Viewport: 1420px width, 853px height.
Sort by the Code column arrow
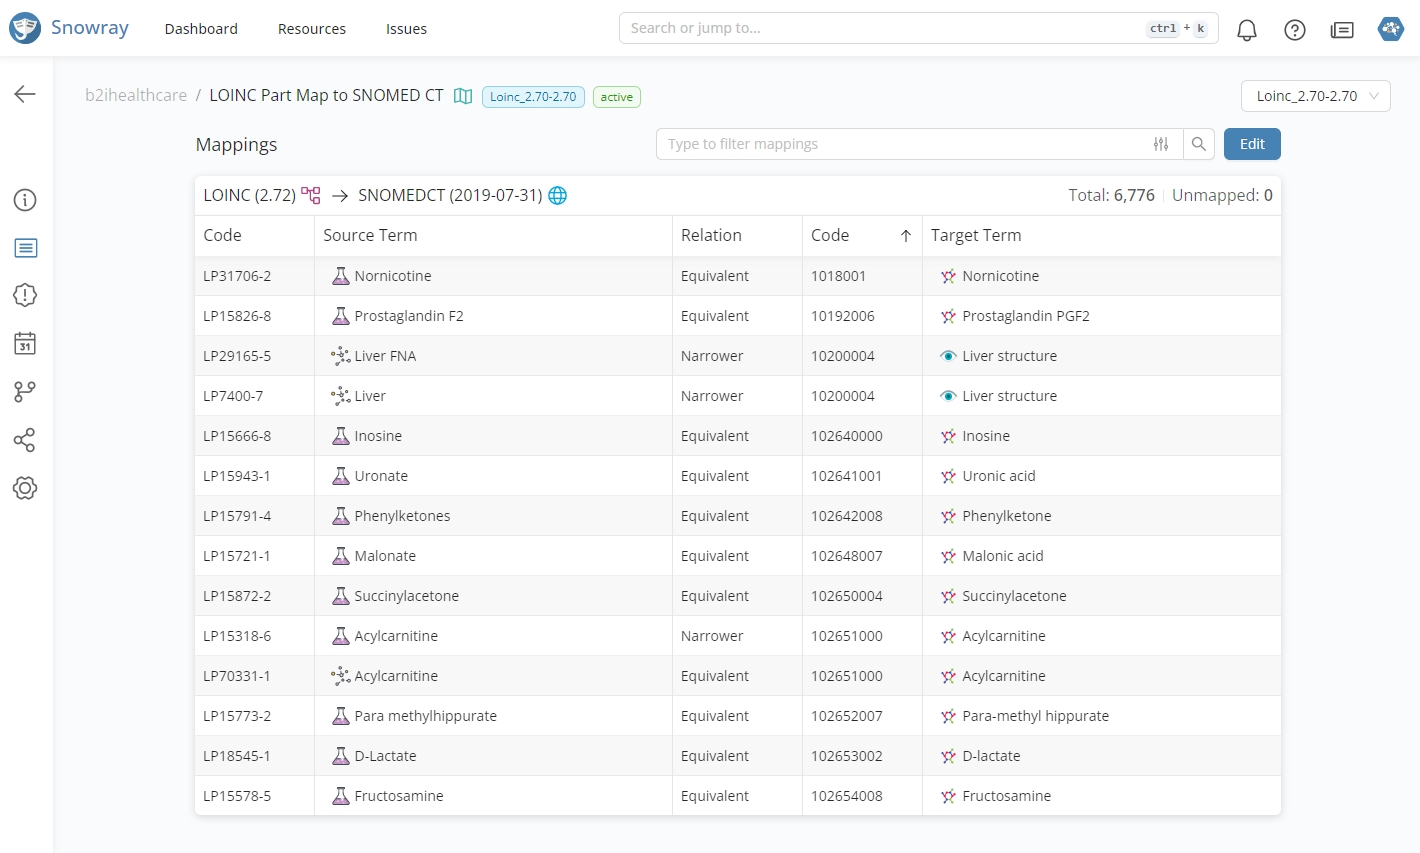(905, 236)
